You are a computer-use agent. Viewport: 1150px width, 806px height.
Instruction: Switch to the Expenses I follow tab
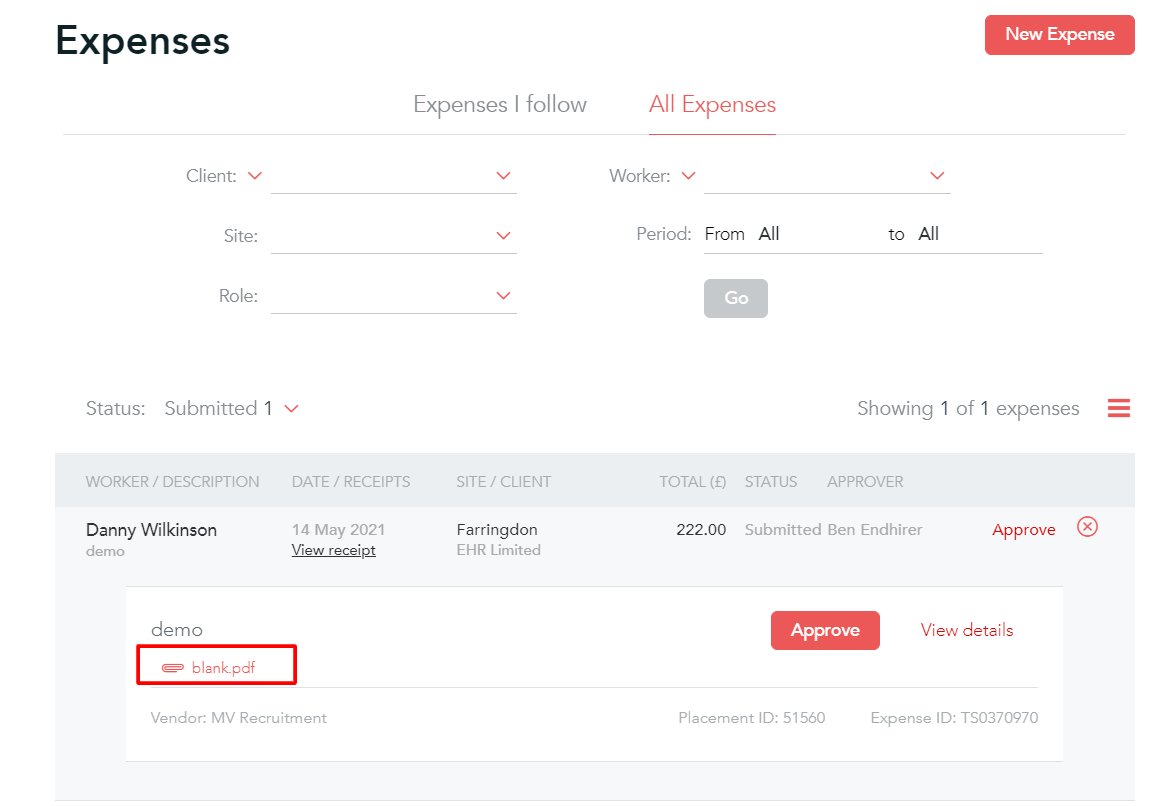click(499, 104)
